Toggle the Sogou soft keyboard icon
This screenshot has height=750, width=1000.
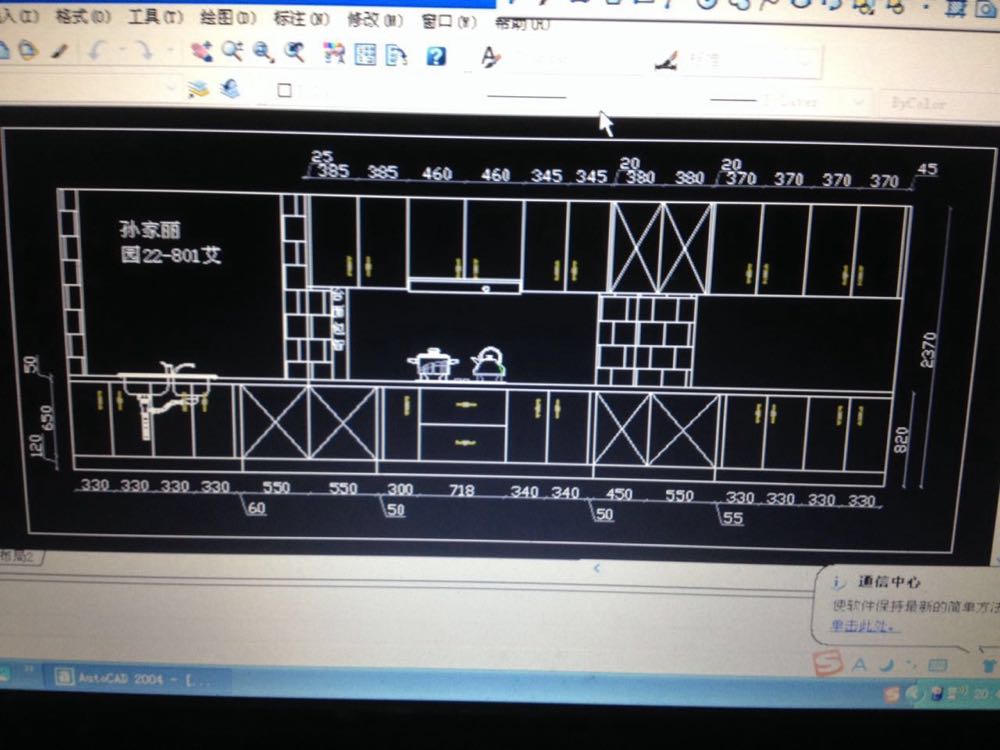[x=938, y=664]
